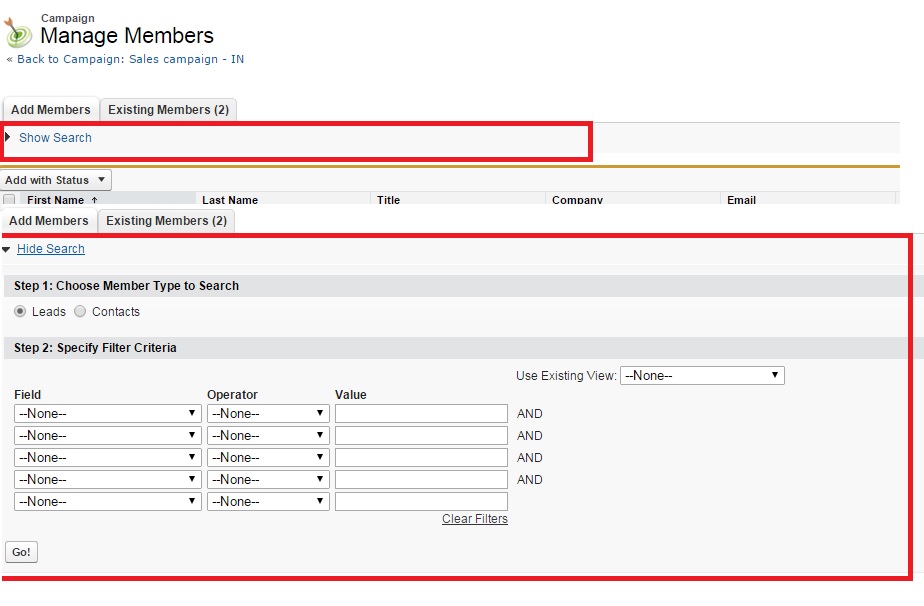
Task: Collapse the Hide Search triangle arrow
Action: tap(7, 249)
